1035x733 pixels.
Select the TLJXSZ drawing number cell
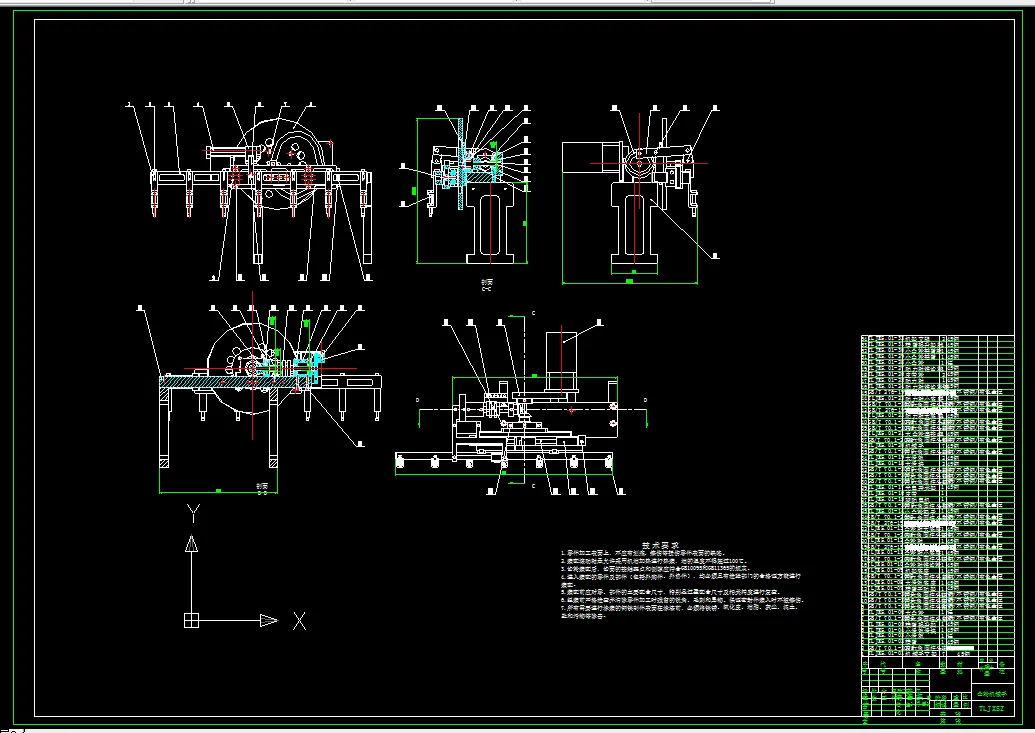point(991,709)
